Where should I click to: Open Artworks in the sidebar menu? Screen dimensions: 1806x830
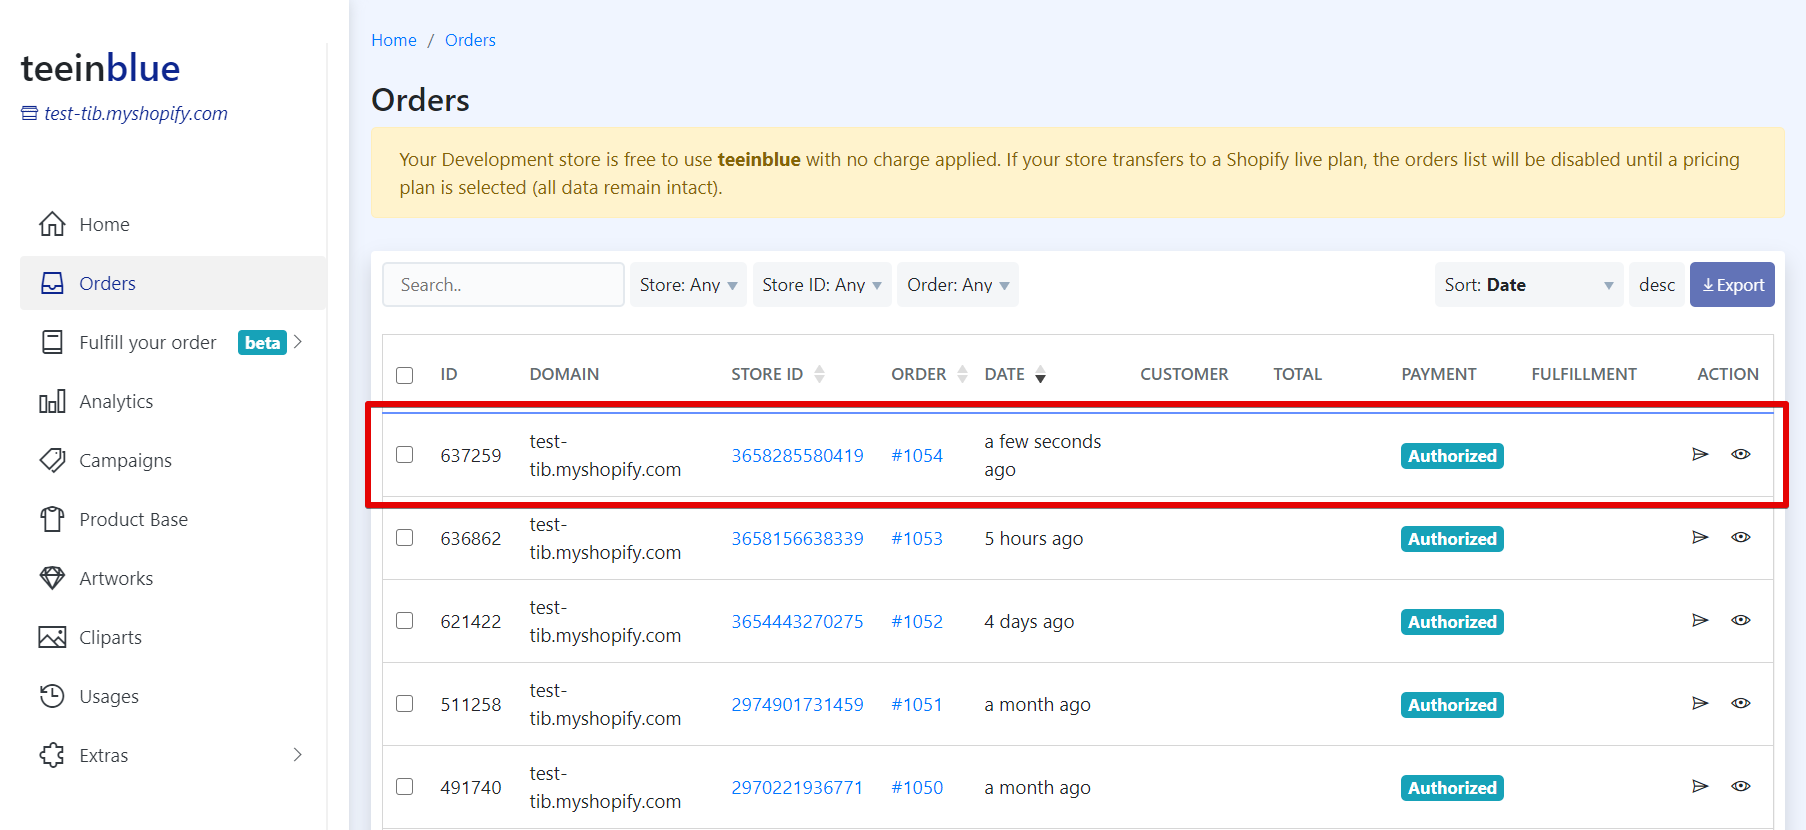[173, 578]
